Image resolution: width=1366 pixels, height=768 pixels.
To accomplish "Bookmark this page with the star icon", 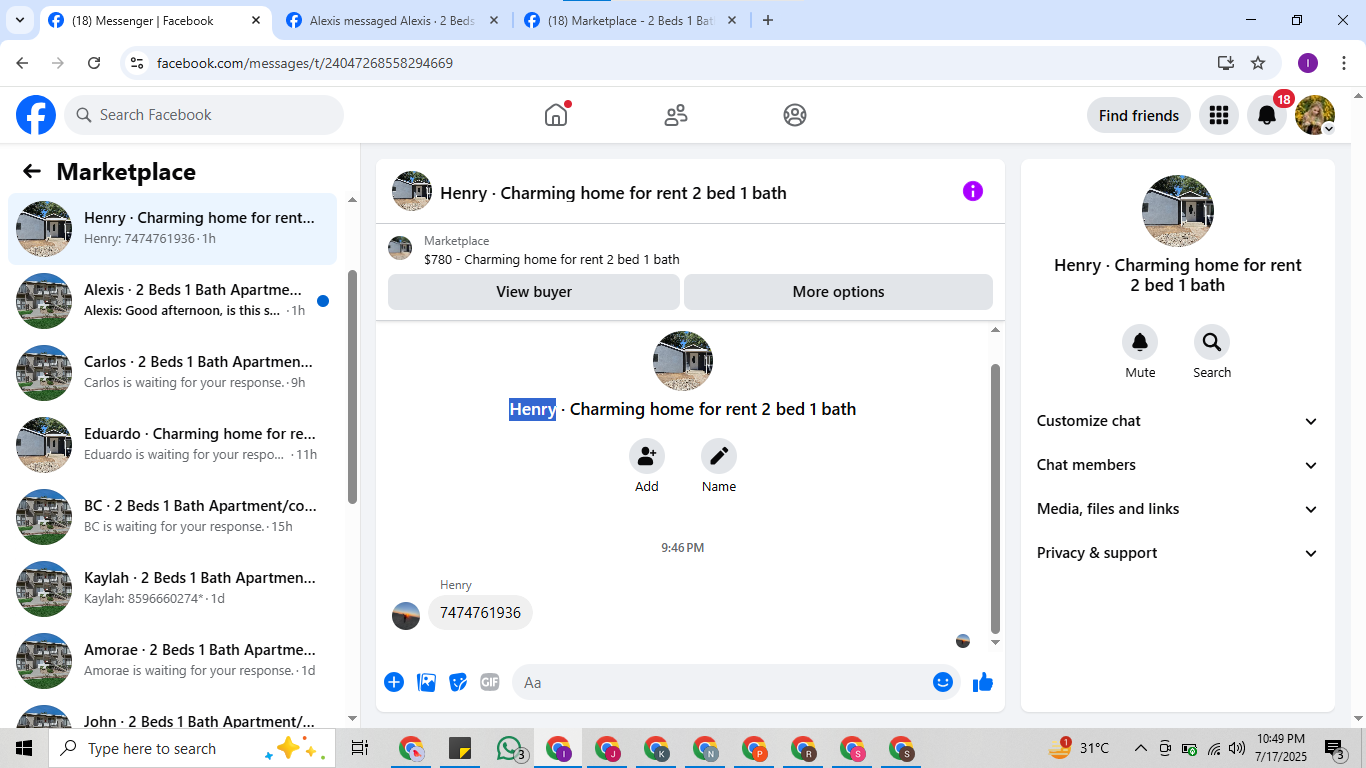I will 1258,63.
